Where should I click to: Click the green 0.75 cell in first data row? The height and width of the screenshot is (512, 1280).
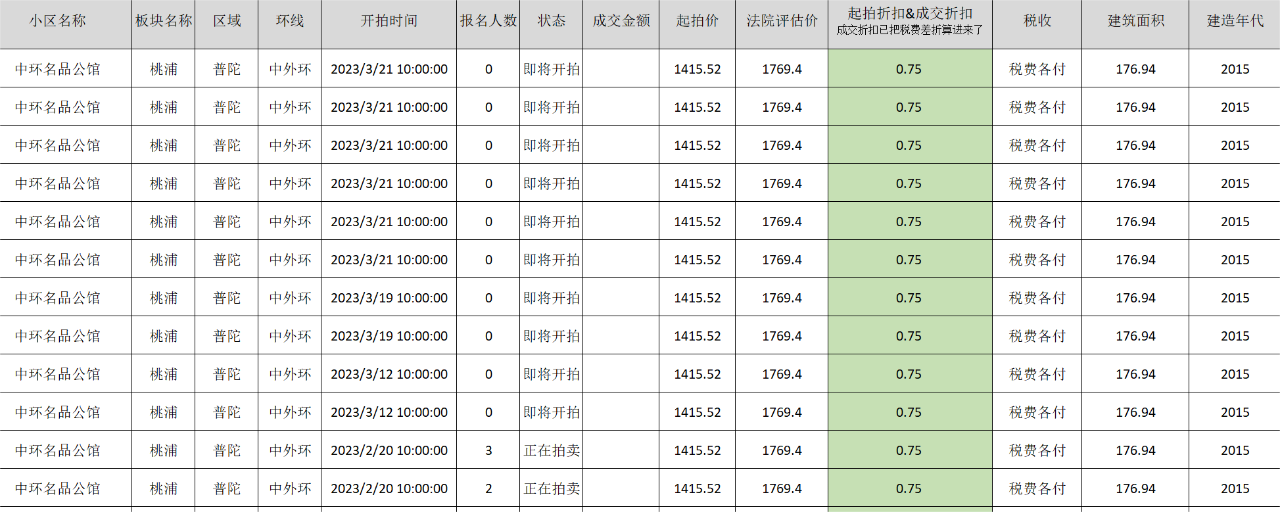[909, 69]
